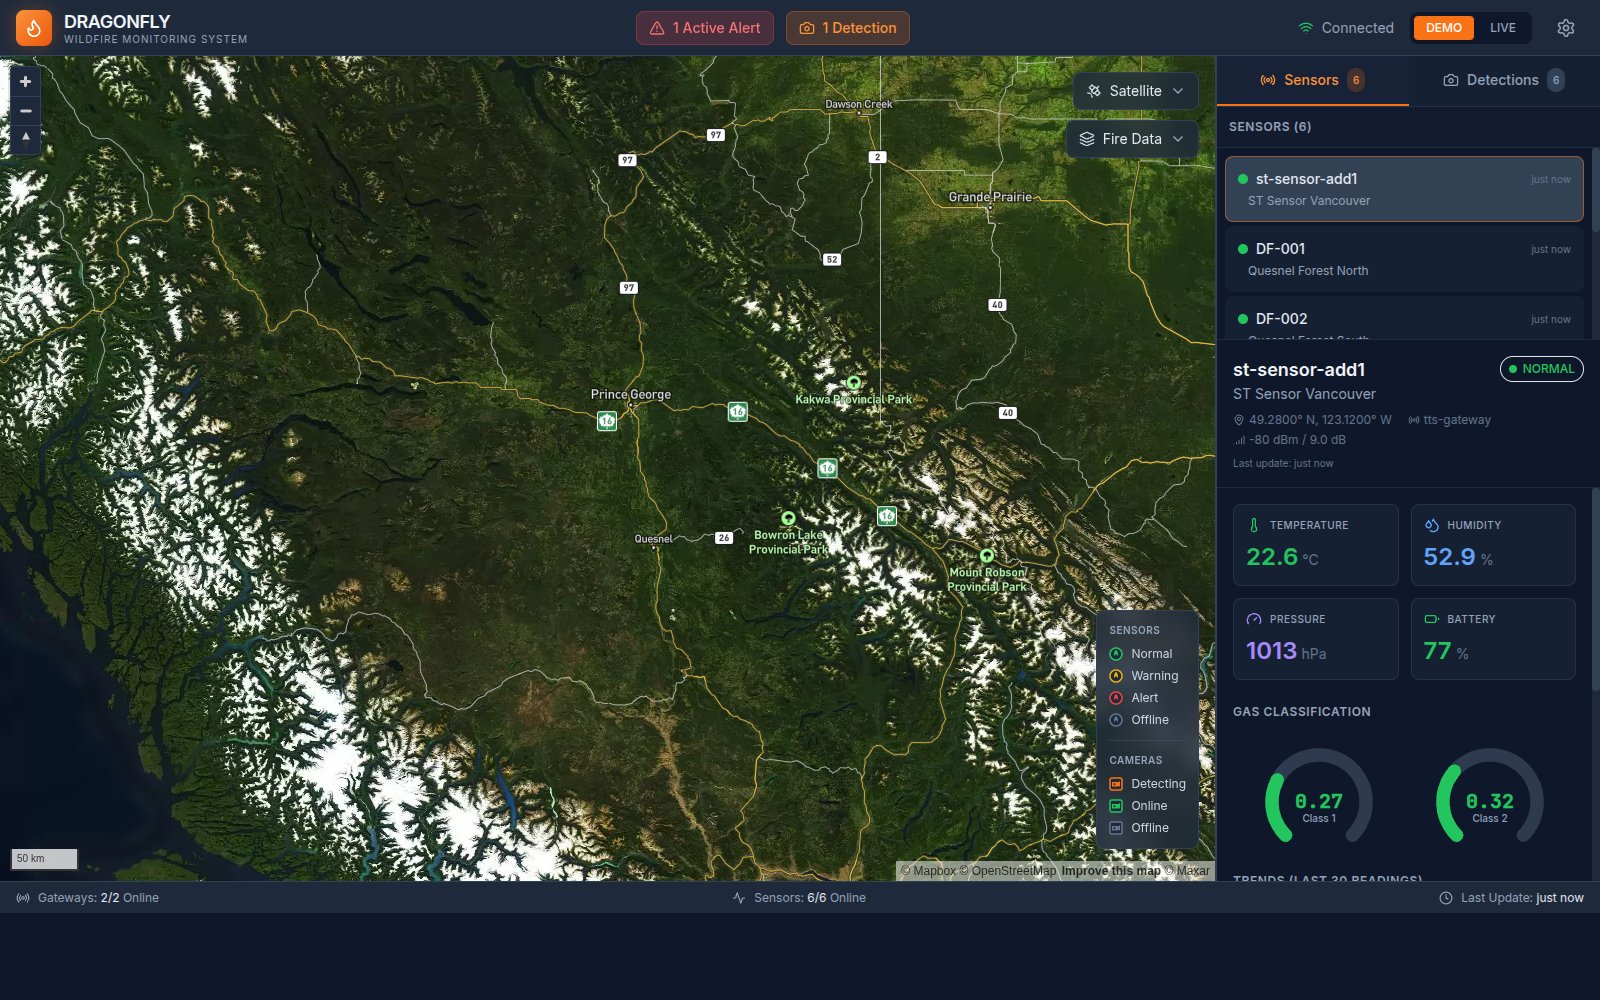Click the 'GAS CLASSIFICATION' section heading

1302,712
